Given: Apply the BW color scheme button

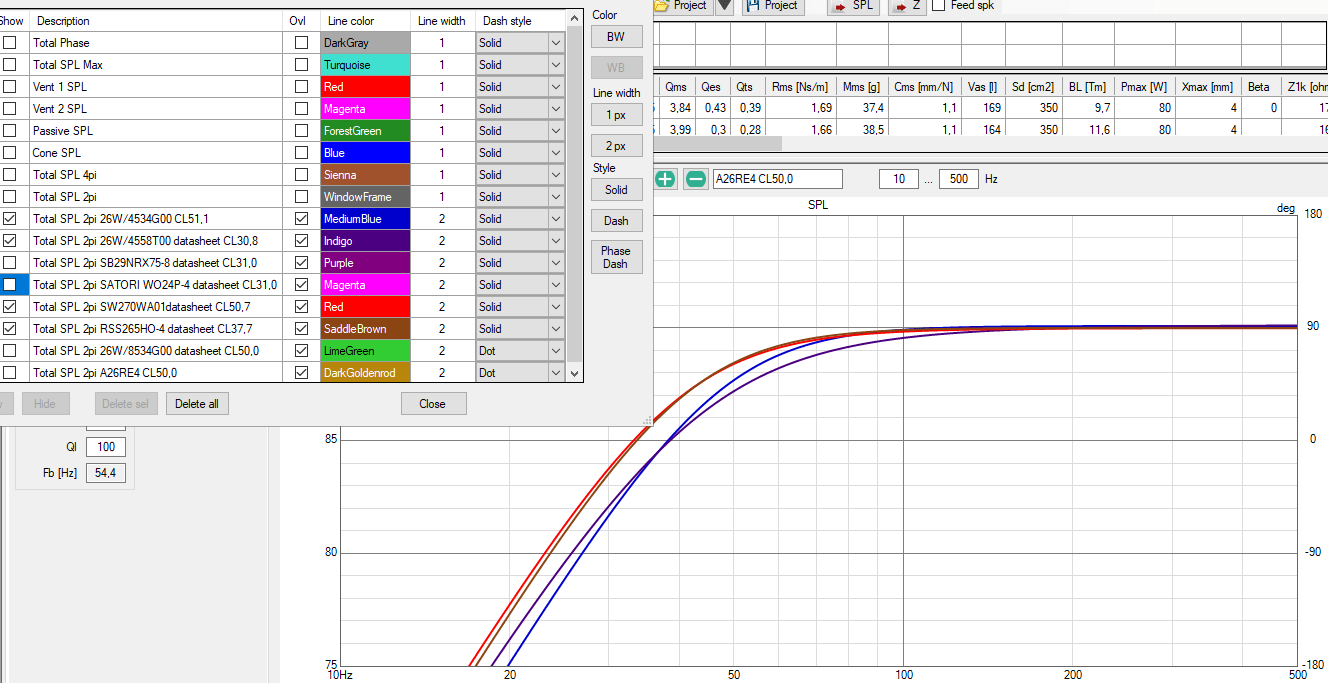Looking at the screenshot, I should tap(616, 37).
